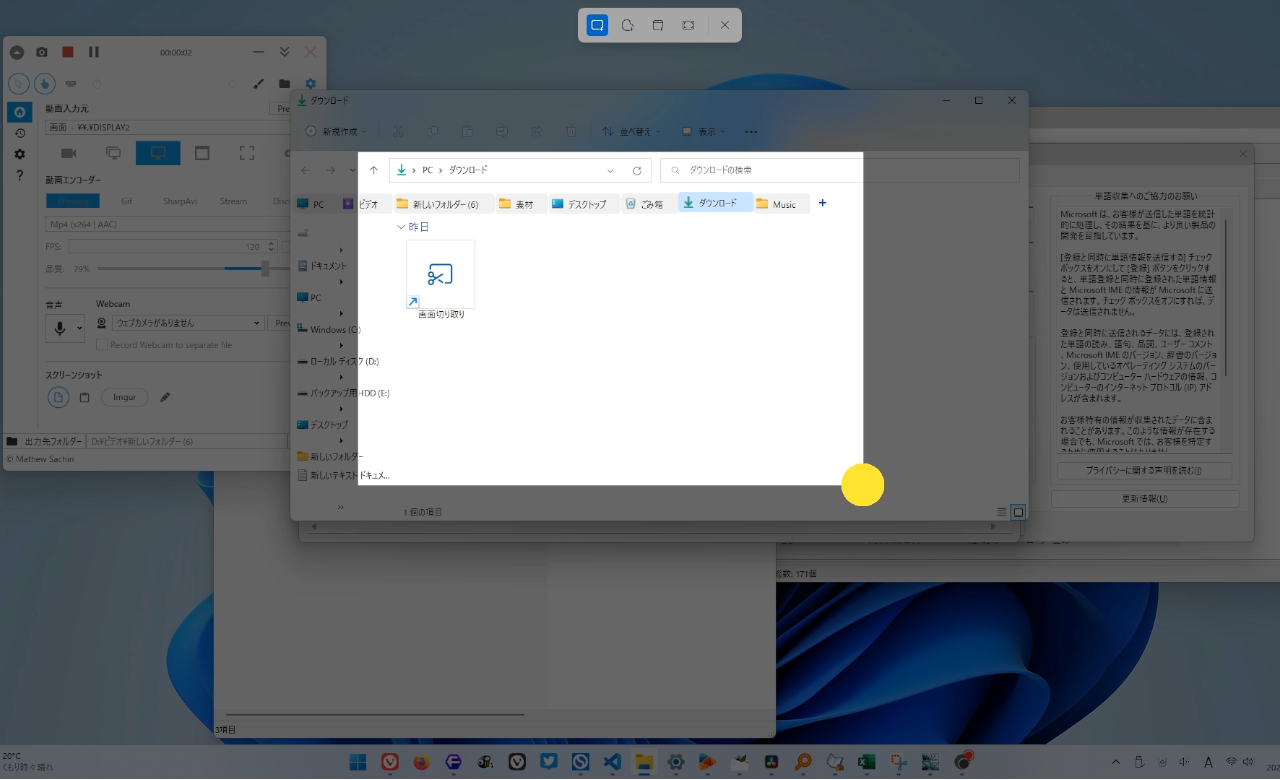Select the region source in Captura
Image resolution: width=1280 pixels, height=780 pixels.
pos(247,153)
